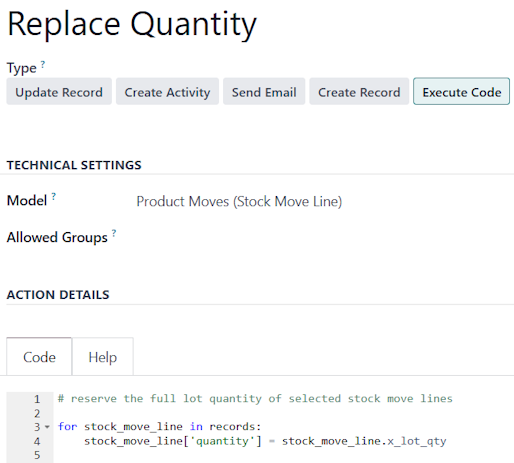The image size is (514, 463).
Task: Click code line 1 comment text
Action: [255, 399]
